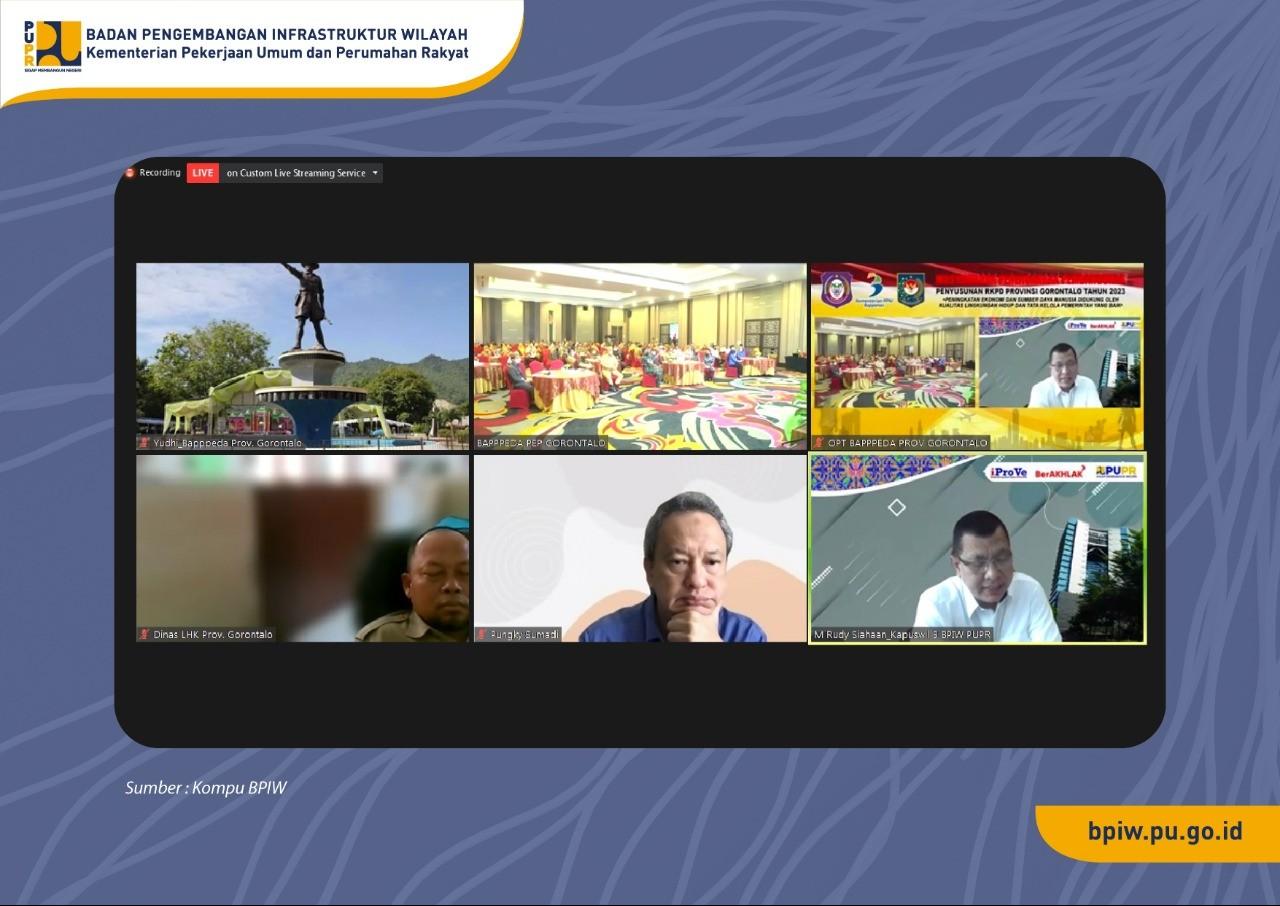Click the Badan Pengembangan Infrastruktur Wilayah header title
Screen dimensions: 1280x906
click(277, 34)
